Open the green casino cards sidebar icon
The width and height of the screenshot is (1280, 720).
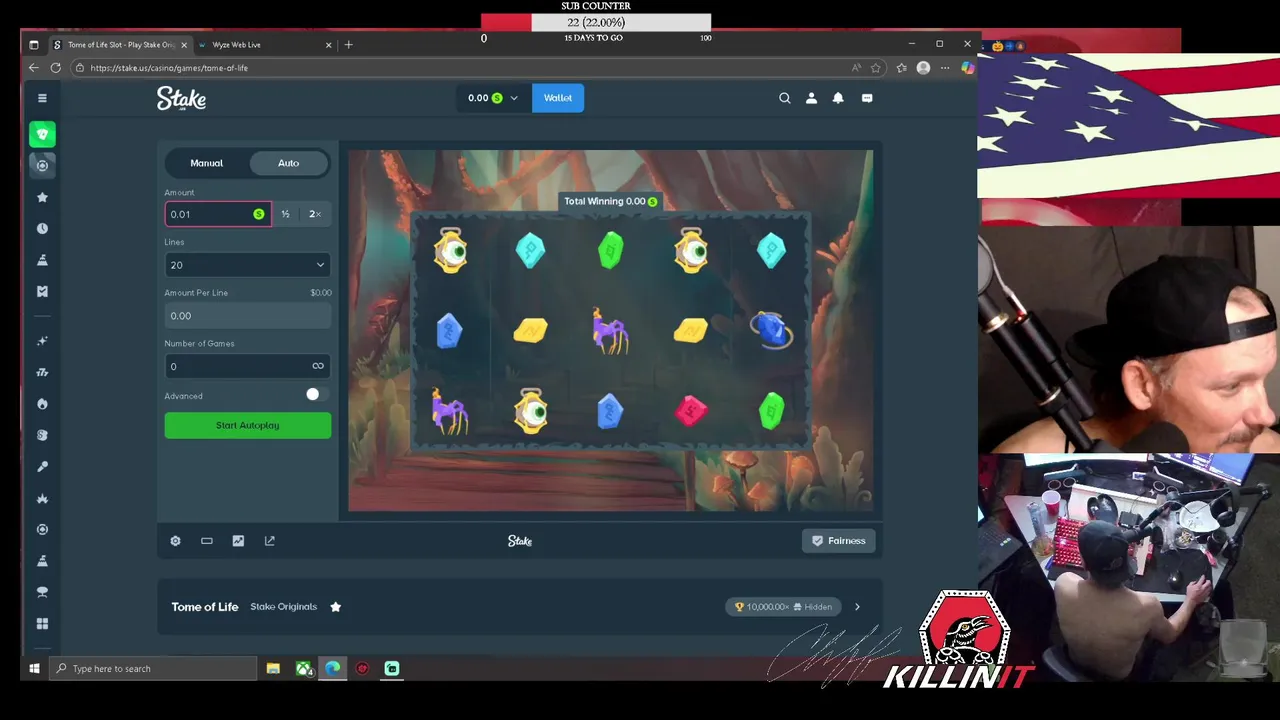point(42,134)
